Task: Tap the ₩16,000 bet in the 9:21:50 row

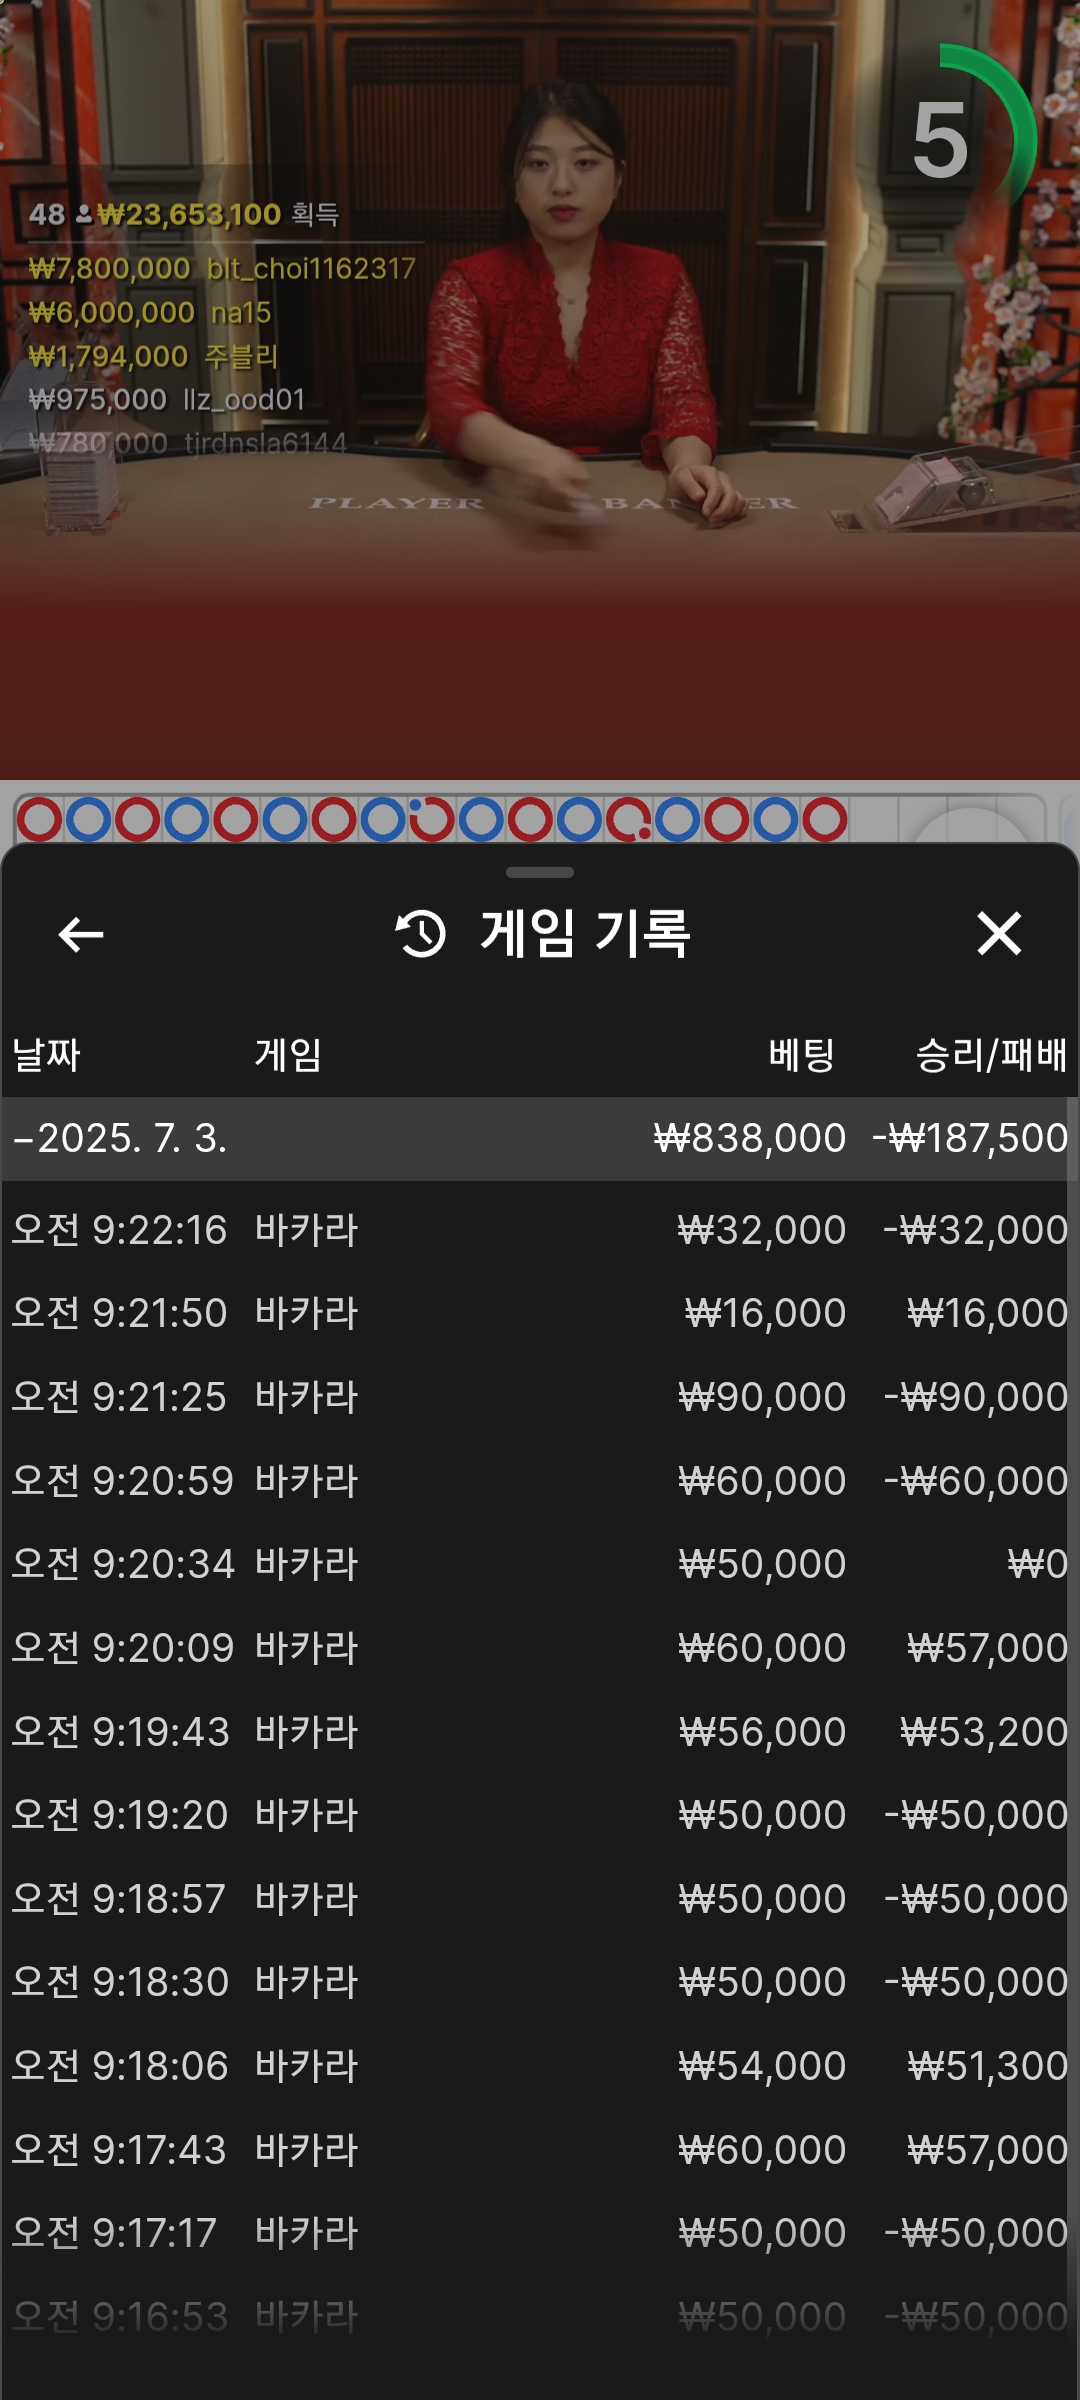Action: pos(766,1314)
